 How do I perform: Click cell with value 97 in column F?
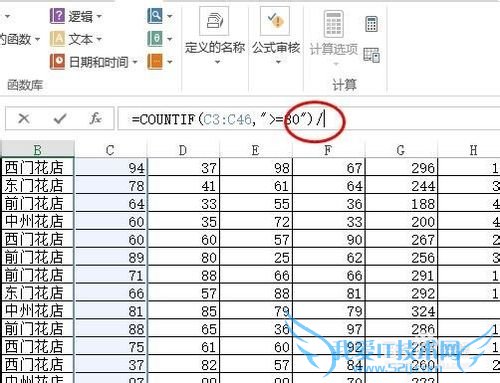[329, 329]
